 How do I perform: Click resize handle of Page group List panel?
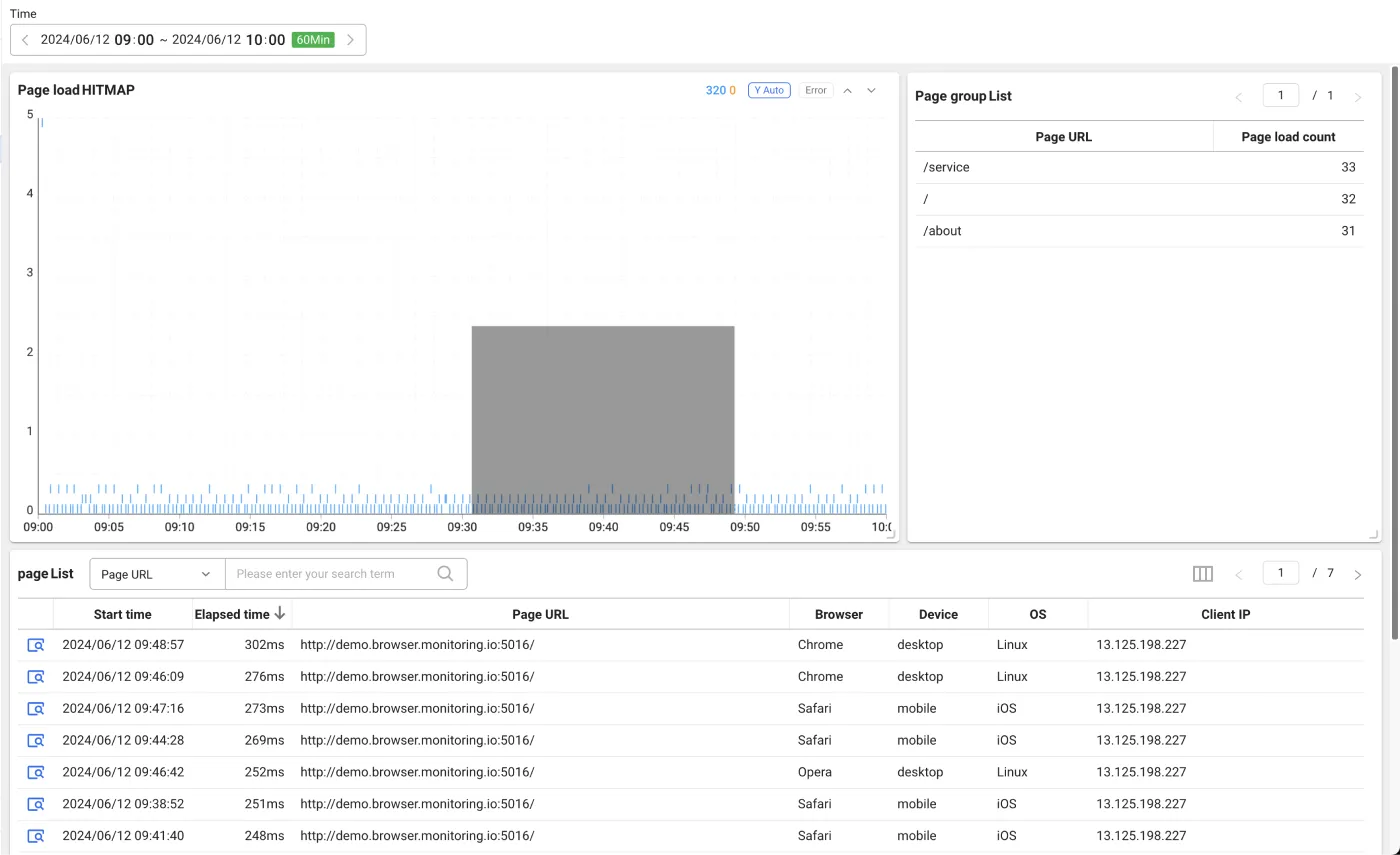pos(1376,536)
